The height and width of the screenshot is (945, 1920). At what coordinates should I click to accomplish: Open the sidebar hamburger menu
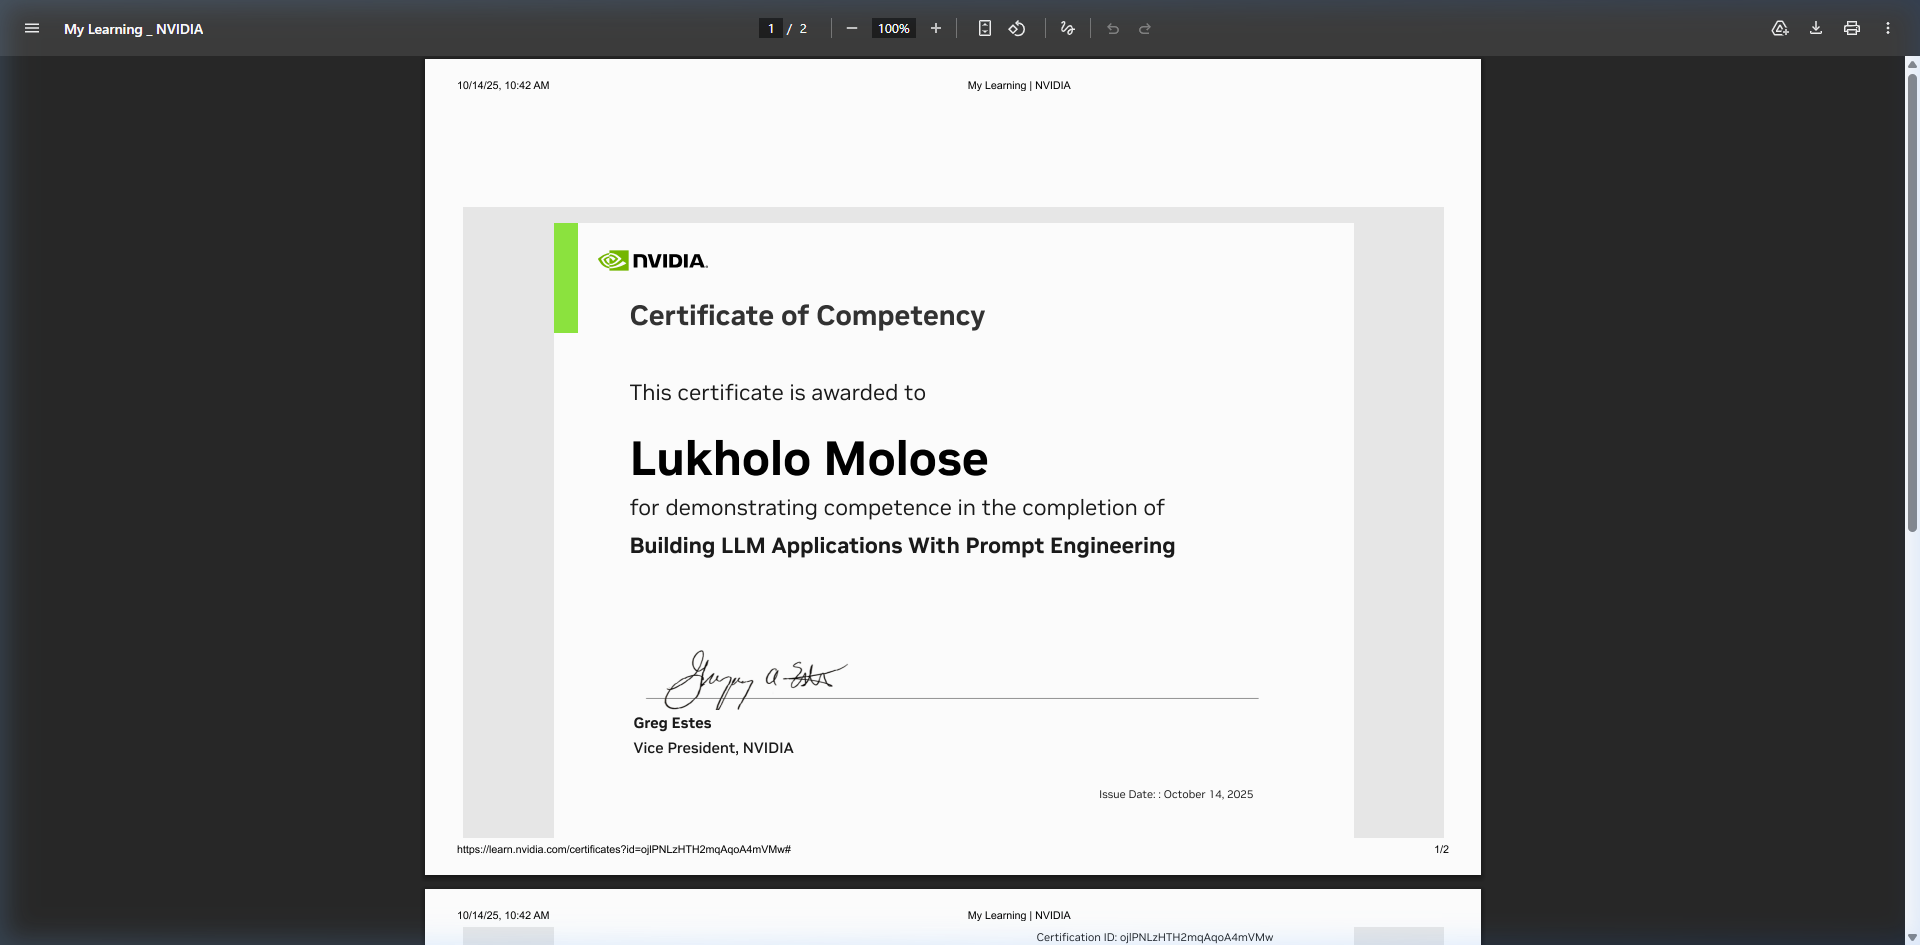point(32,28)
